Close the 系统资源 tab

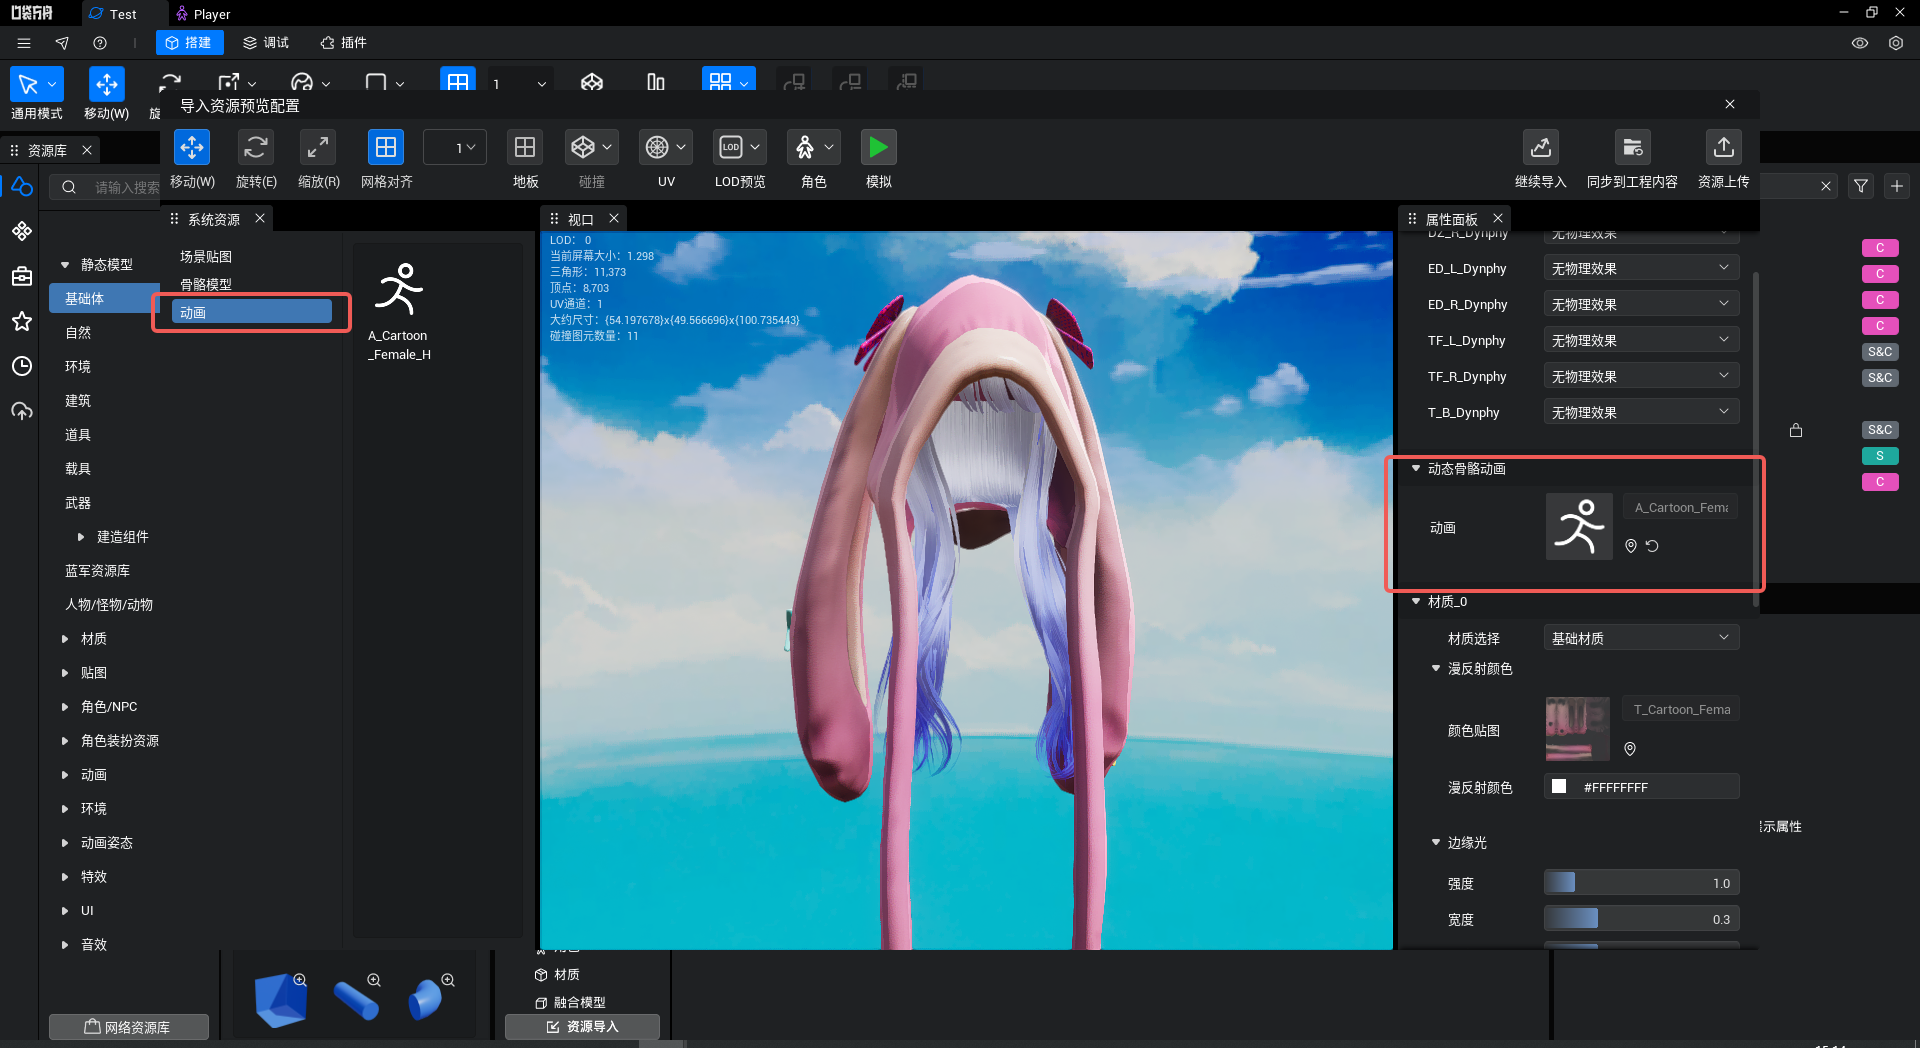(x=260, y=218)
